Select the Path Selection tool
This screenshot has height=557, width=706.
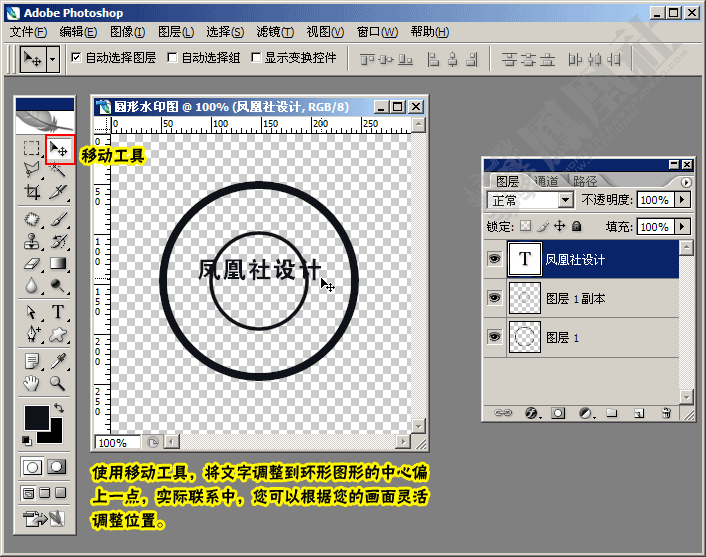32,312
